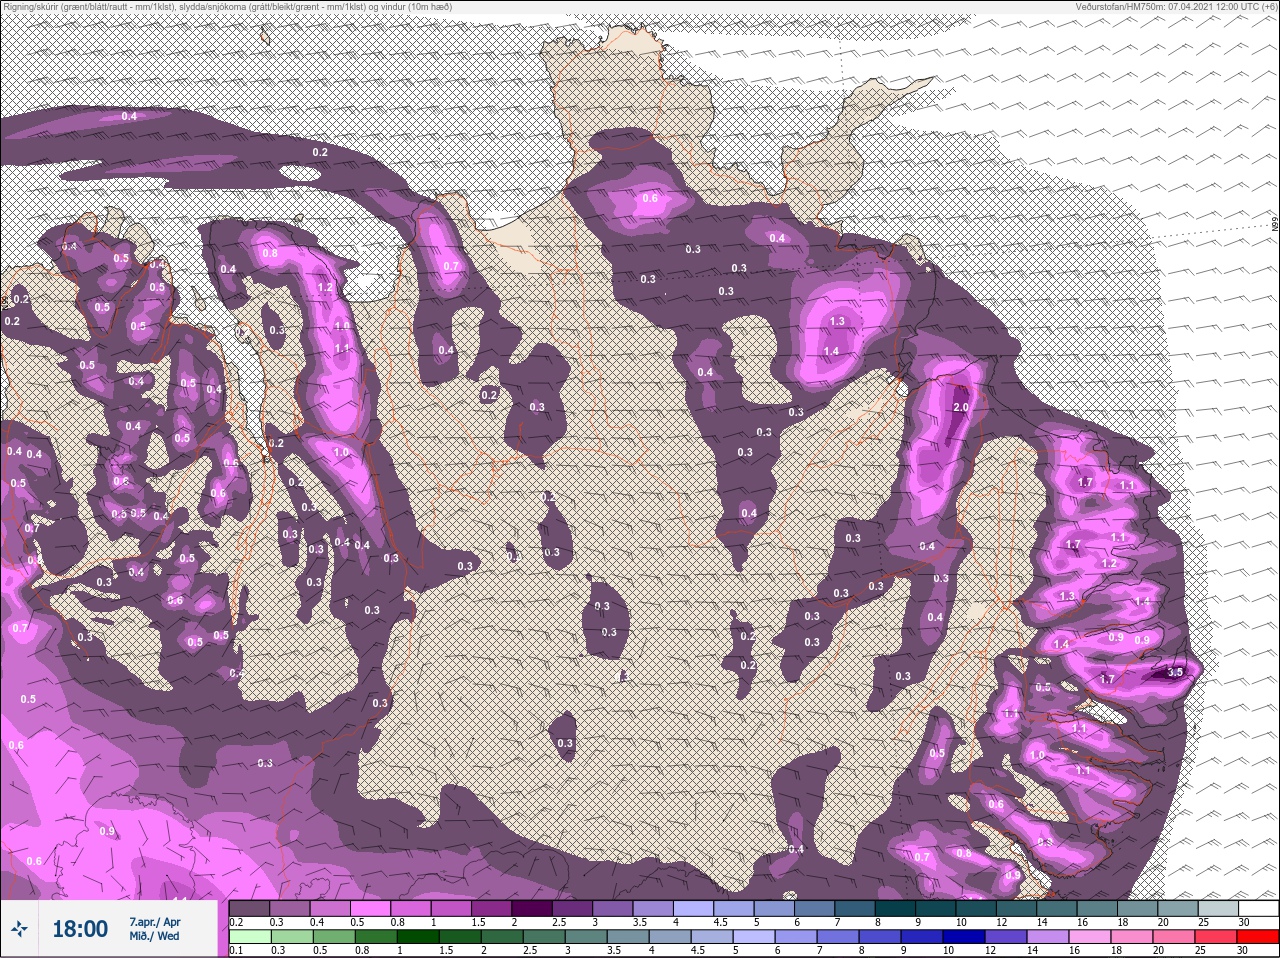Select the 2–2.5 dark purple snow legend swatch

532,908
